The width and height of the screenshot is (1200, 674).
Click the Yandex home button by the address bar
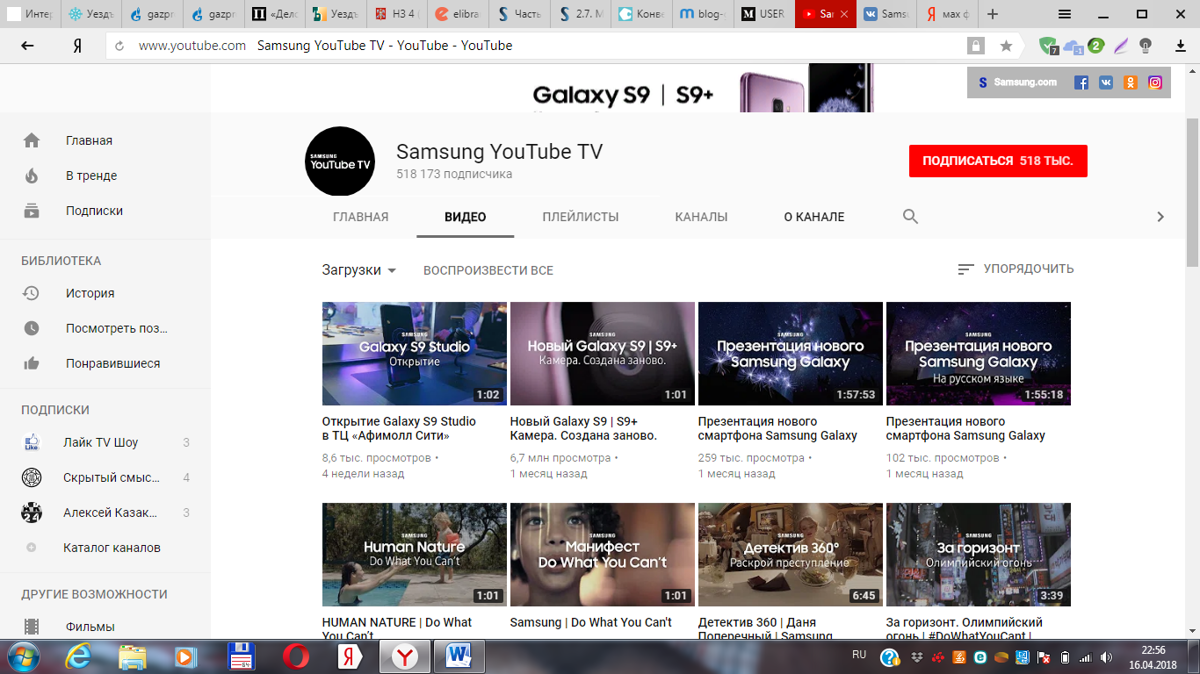[x=77, y=46]
